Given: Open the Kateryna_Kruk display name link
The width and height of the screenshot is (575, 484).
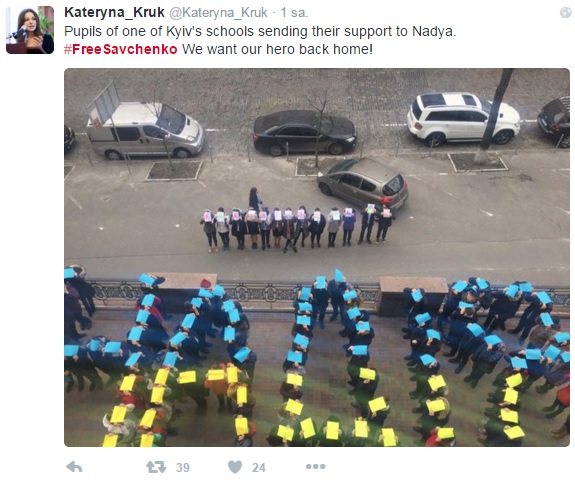Looking at the screenshot, I should tap(114, 12).
